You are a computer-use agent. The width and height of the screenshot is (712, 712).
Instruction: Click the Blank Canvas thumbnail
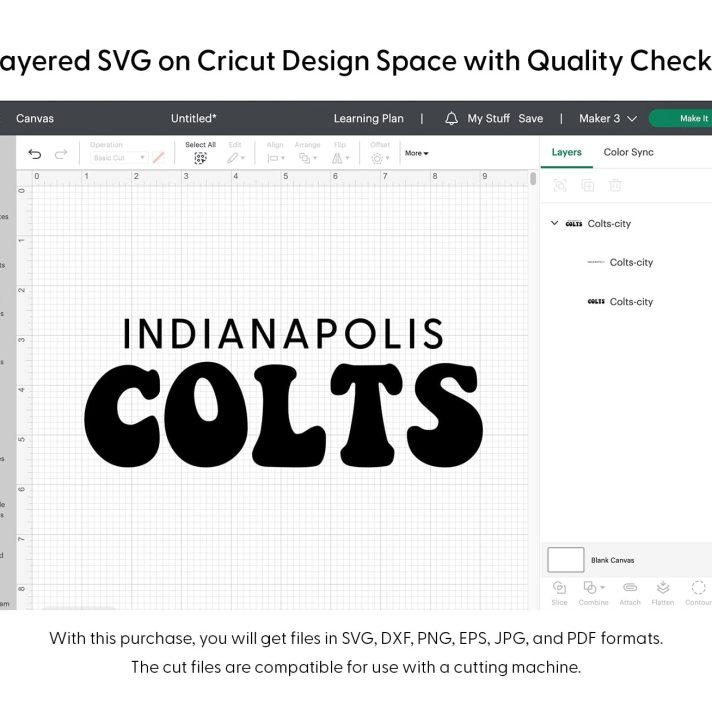point(565,560)
